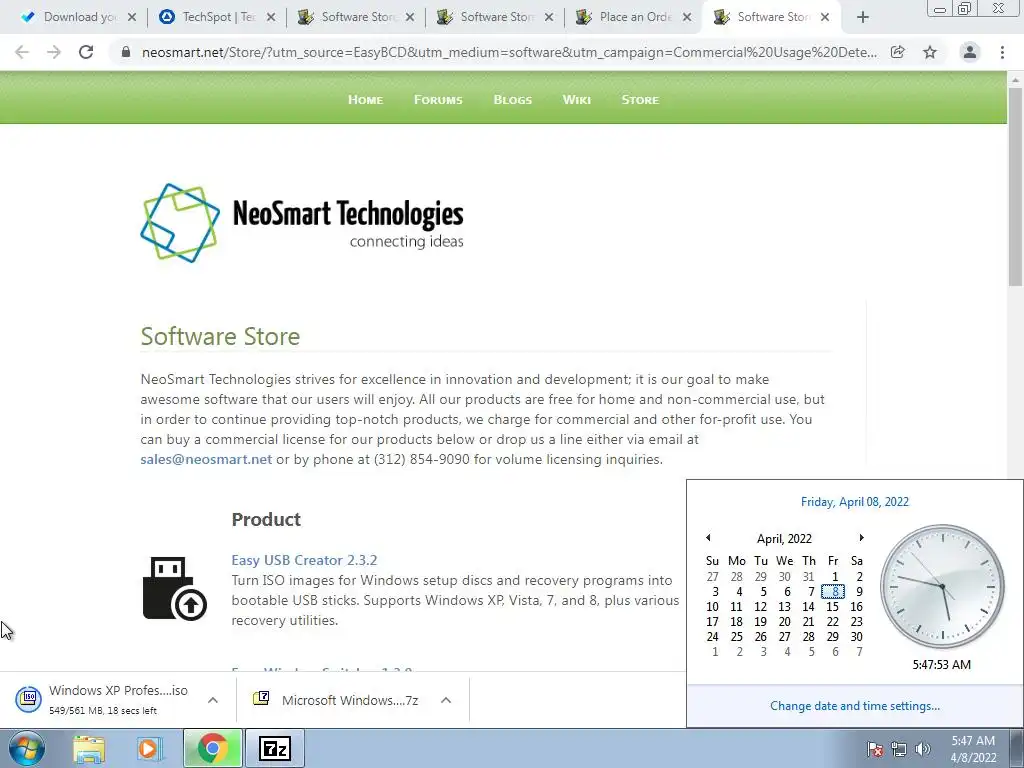Open the Home menu item

[x=365, y=100]
